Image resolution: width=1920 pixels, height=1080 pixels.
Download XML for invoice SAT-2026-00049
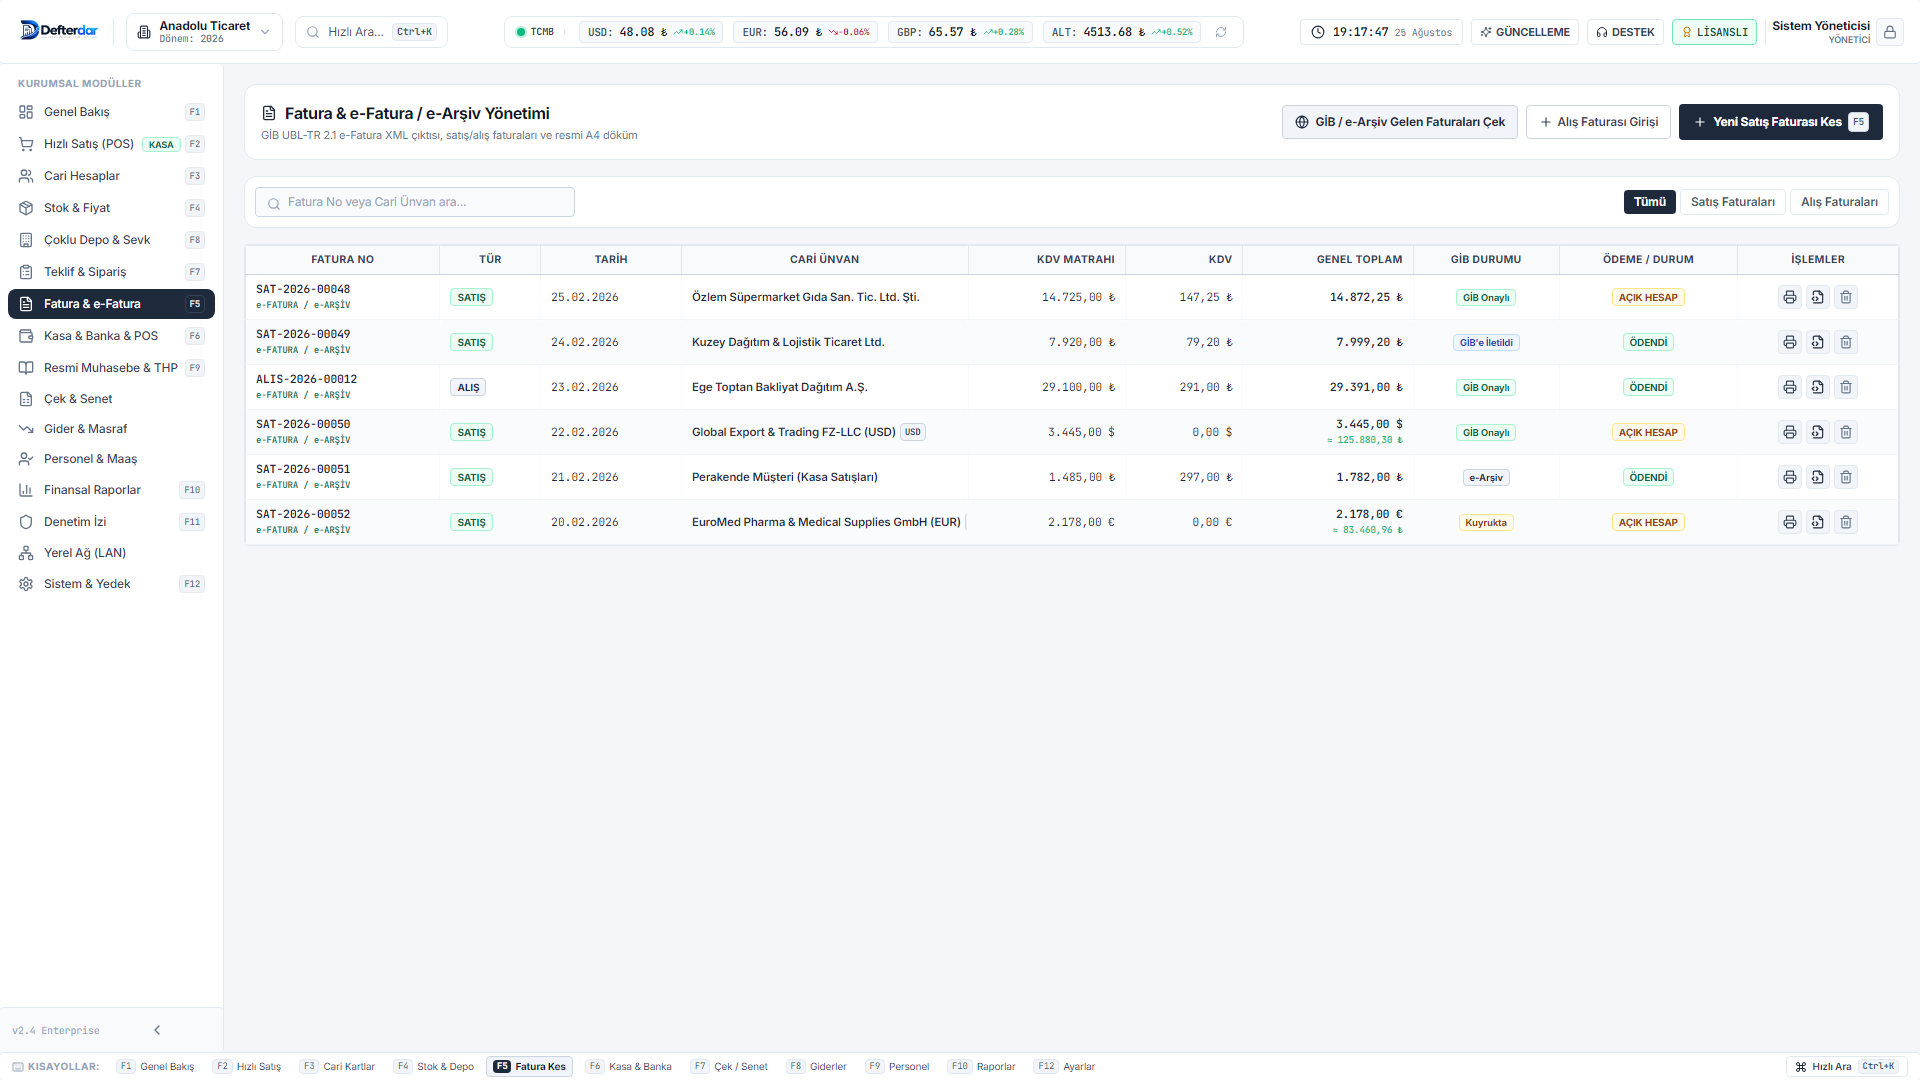tap(1817, 342)
